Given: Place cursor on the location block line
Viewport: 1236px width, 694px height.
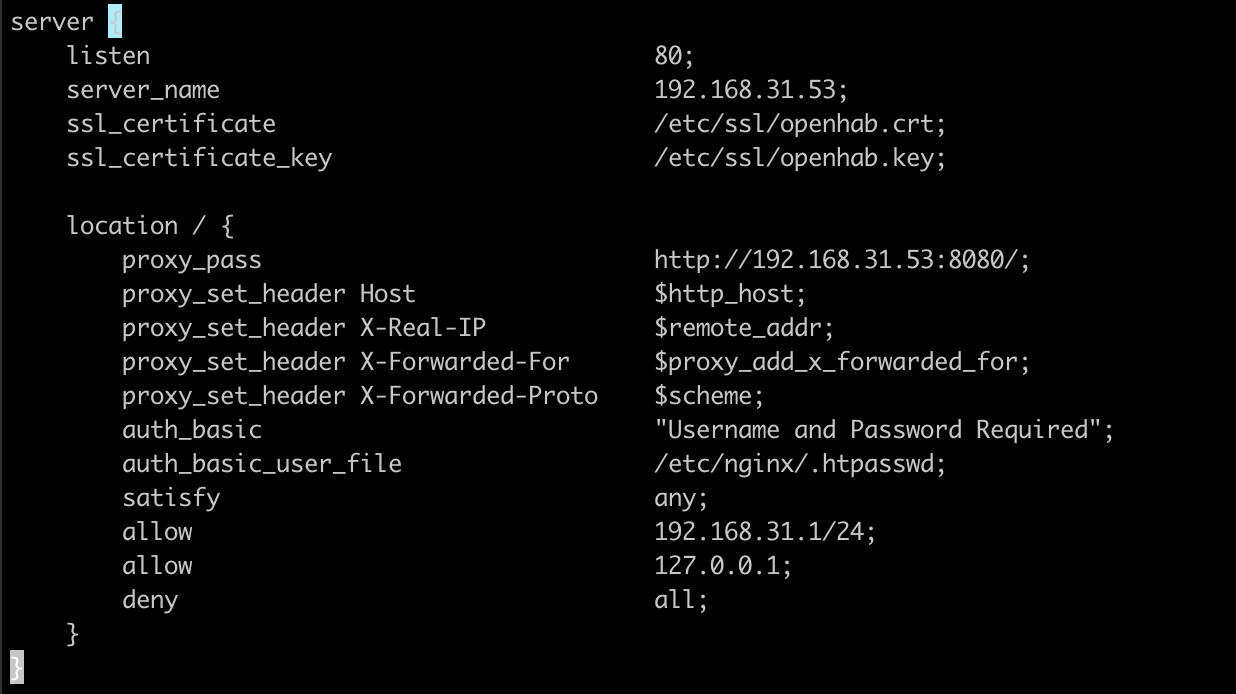Looking at the screenshot, I should (x=150, y=226).
